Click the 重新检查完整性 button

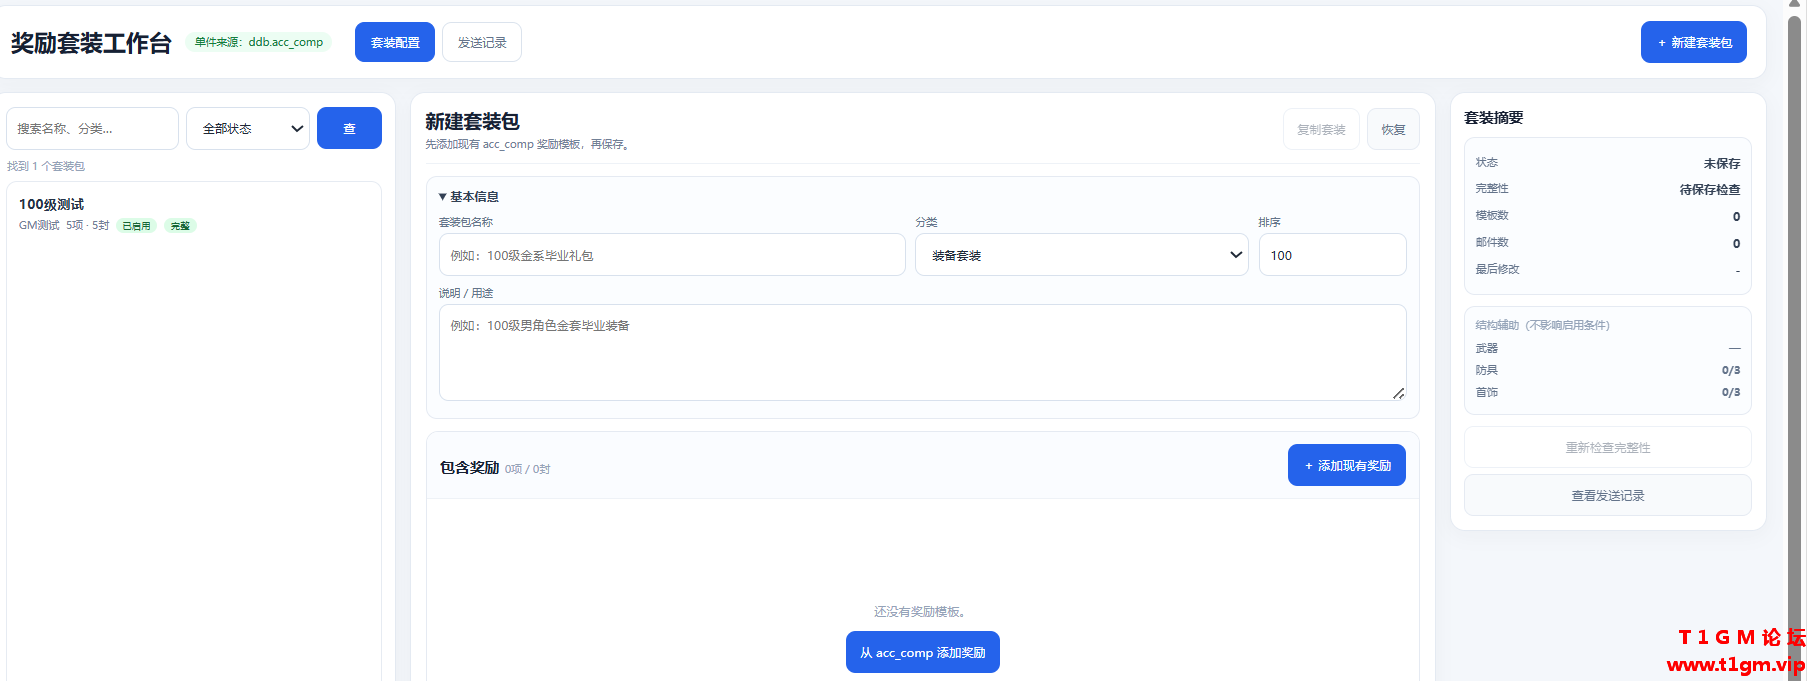(x=1608, y=447)
